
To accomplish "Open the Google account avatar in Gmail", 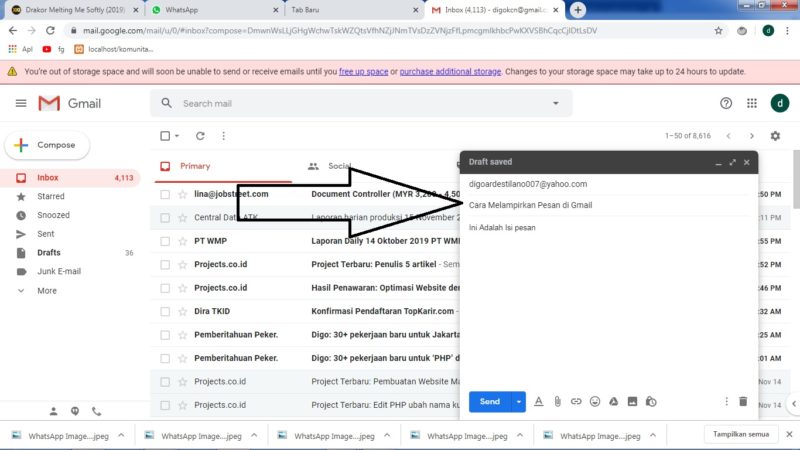I will click(x=780, y=104).
